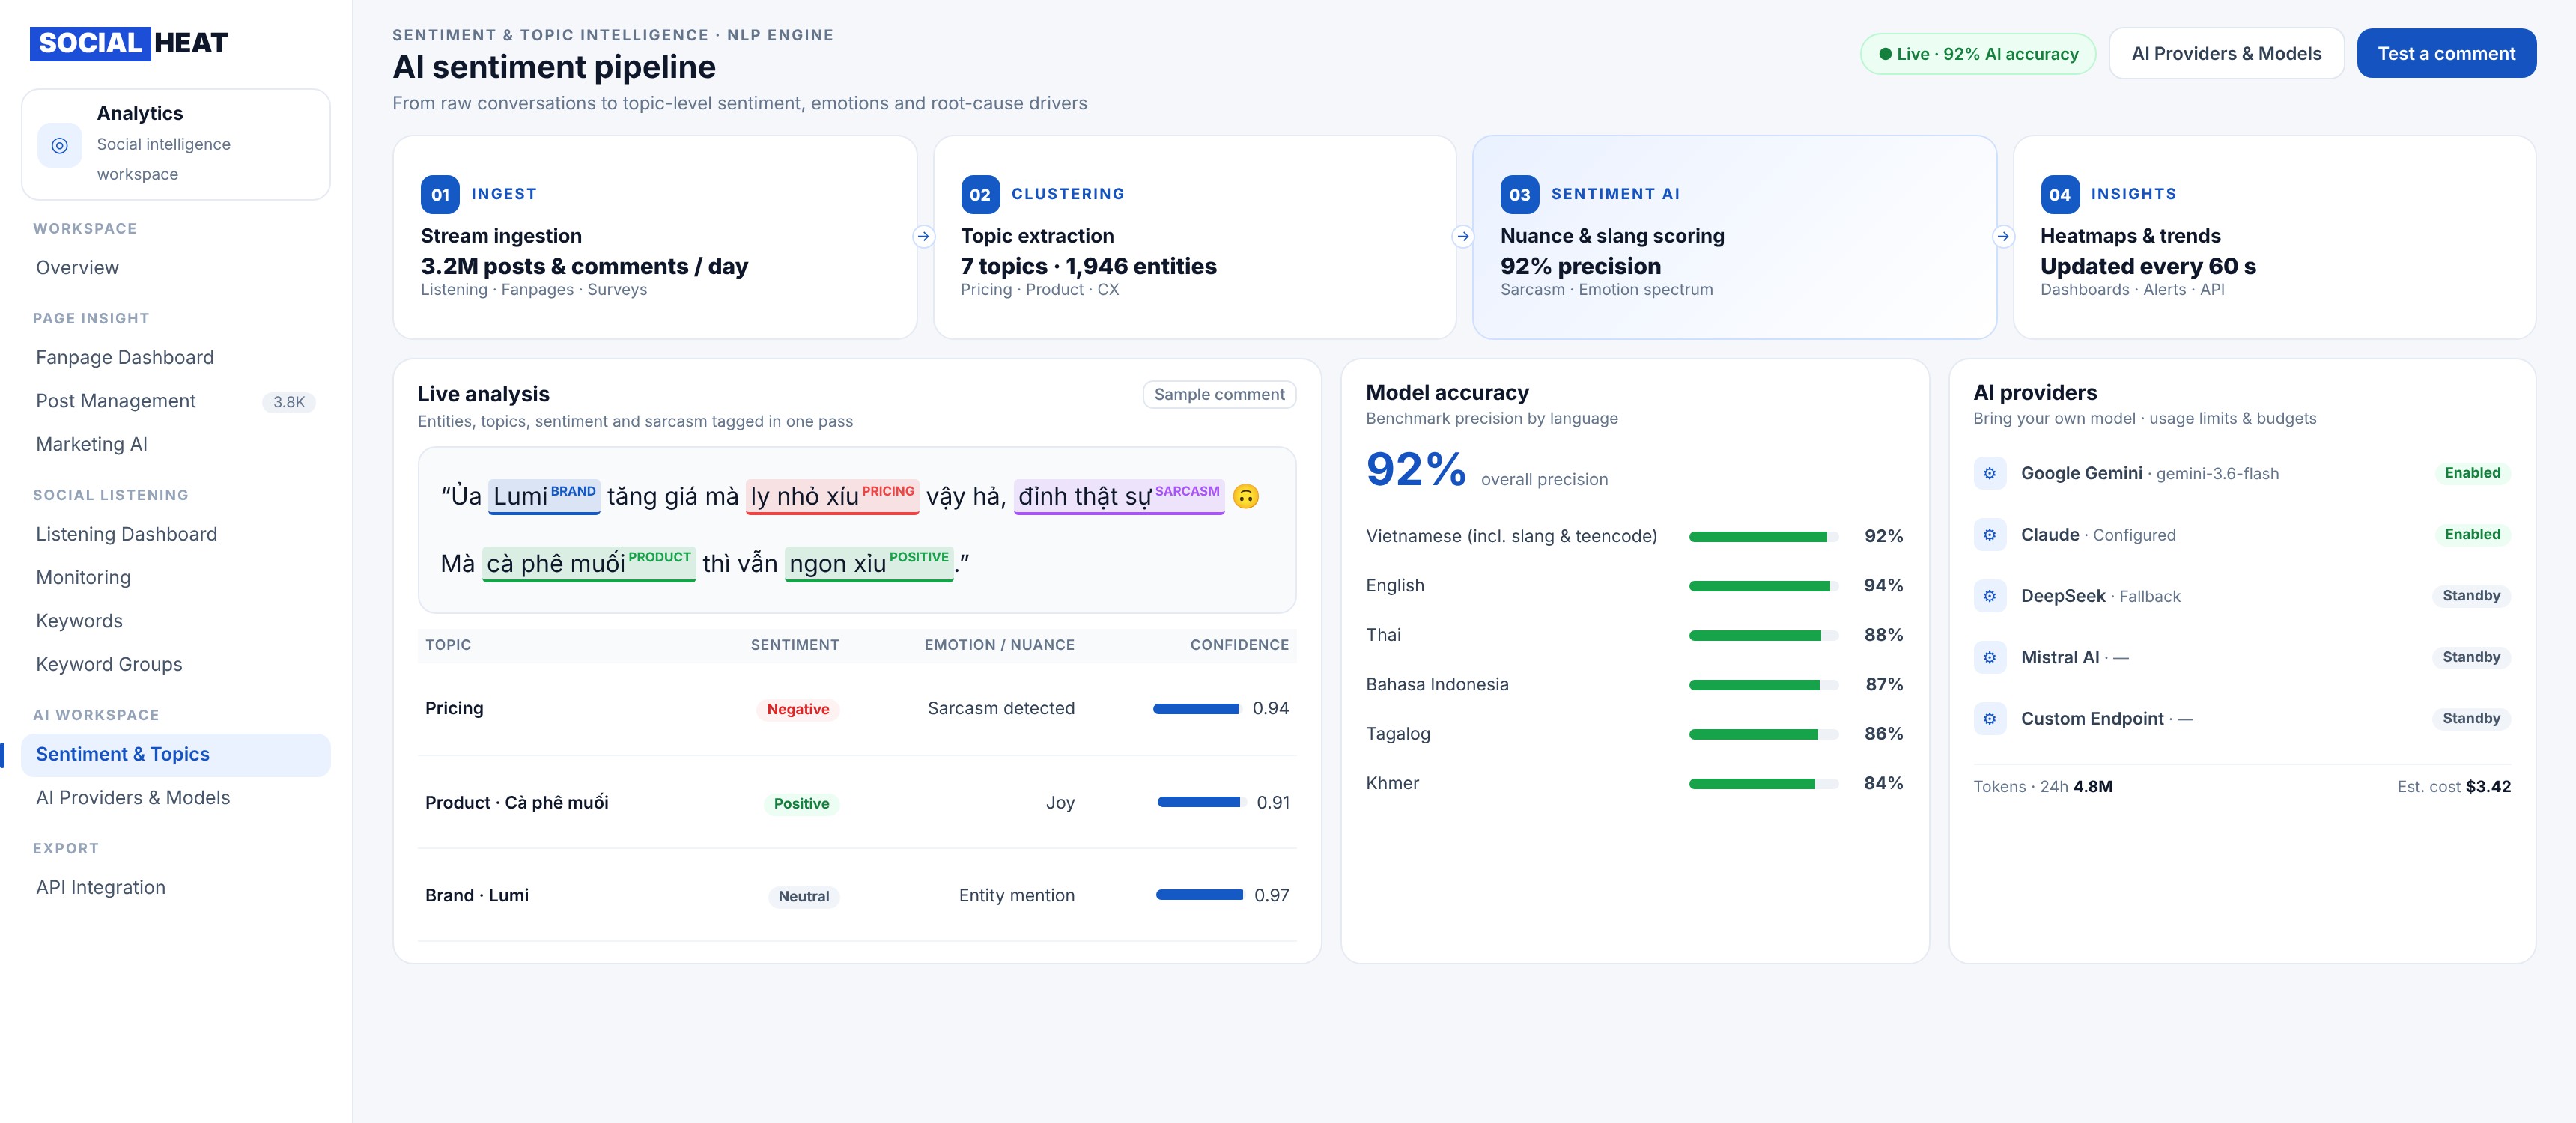Click the 03 Sentiment AI step badge
The width and height of the screenshot is (2576, 1123).
click(x=1519, y=194)
